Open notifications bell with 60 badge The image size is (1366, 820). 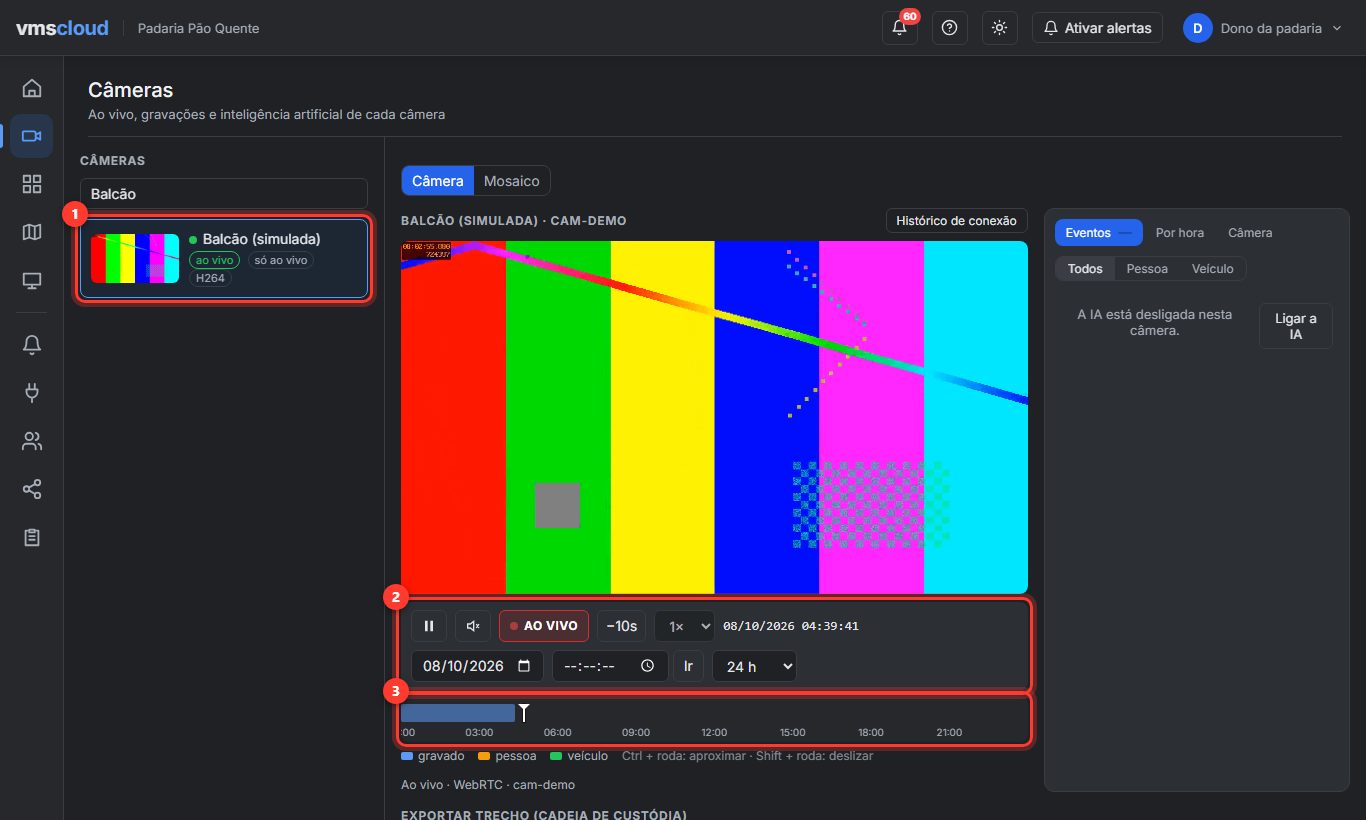click(x=899, y=28)
